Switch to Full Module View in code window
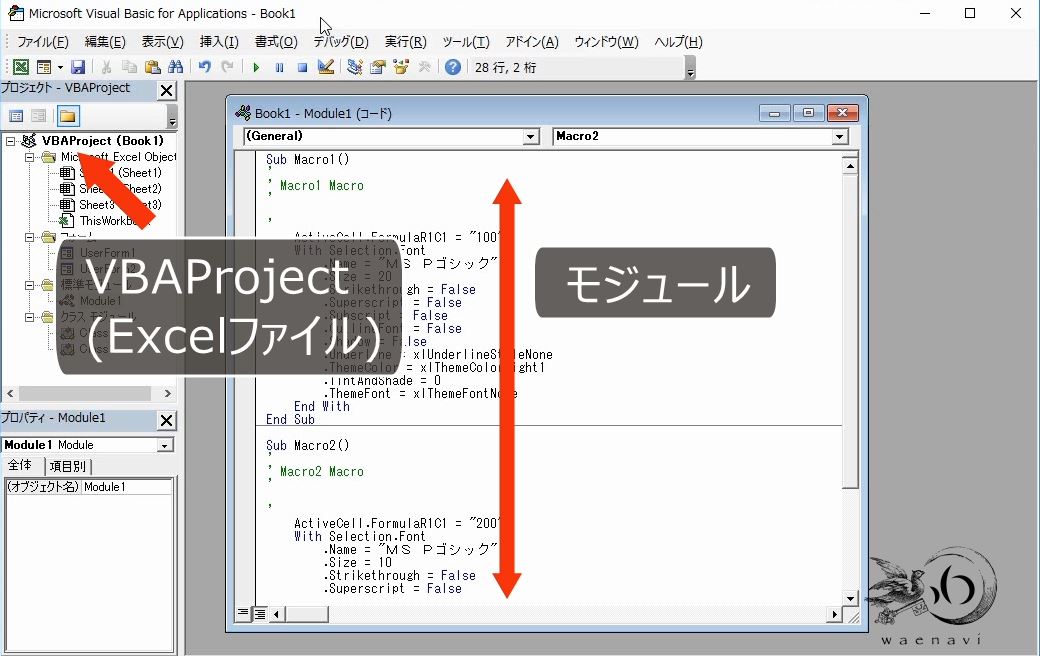 259,614
